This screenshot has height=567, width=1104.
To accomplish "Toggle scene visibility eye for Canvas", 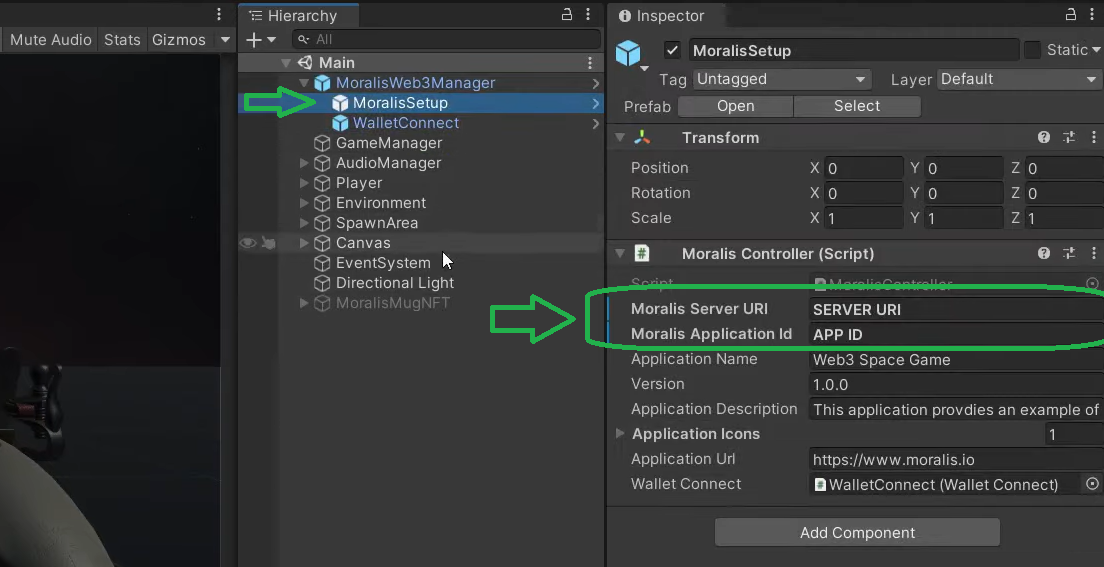I will pyautogui.click(x=248, y=243).
